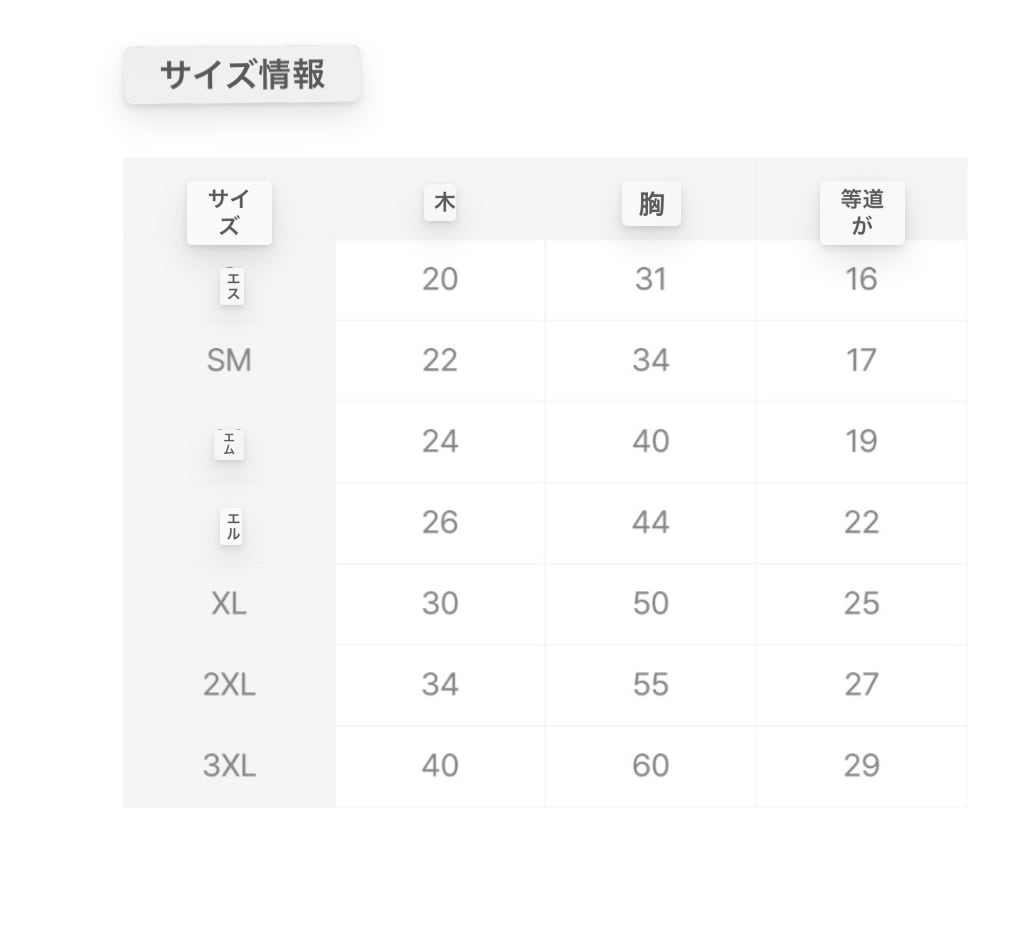Click the XL size row label
Image resolution: width=1011 pixels, height=946 pixels.
[229, 604]
